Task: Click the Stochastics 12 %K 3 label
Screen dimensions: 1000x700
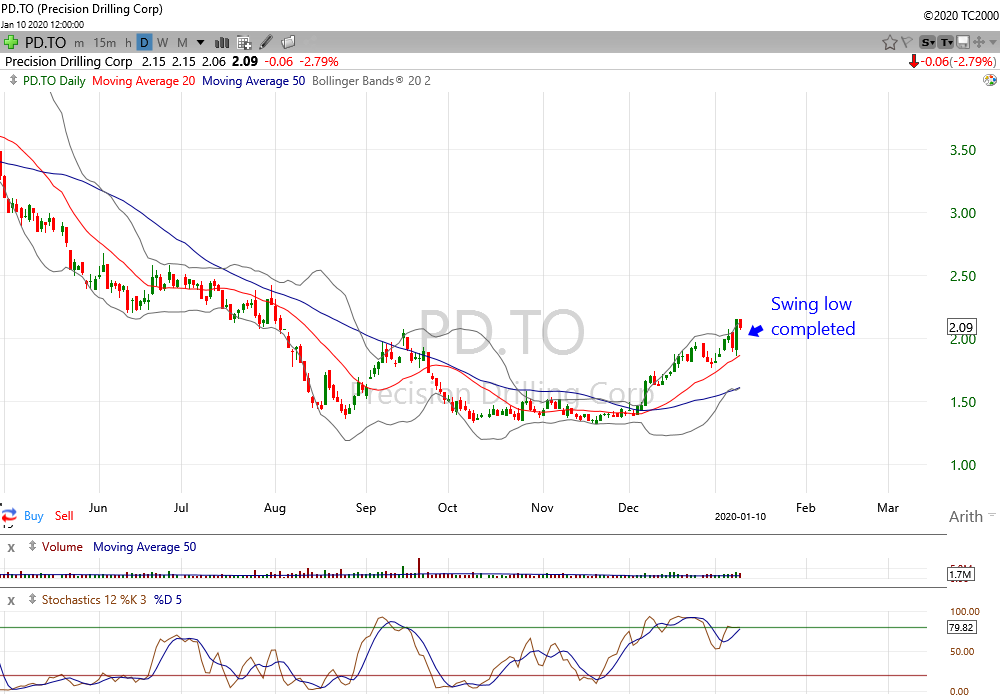Action: (94, 600)
